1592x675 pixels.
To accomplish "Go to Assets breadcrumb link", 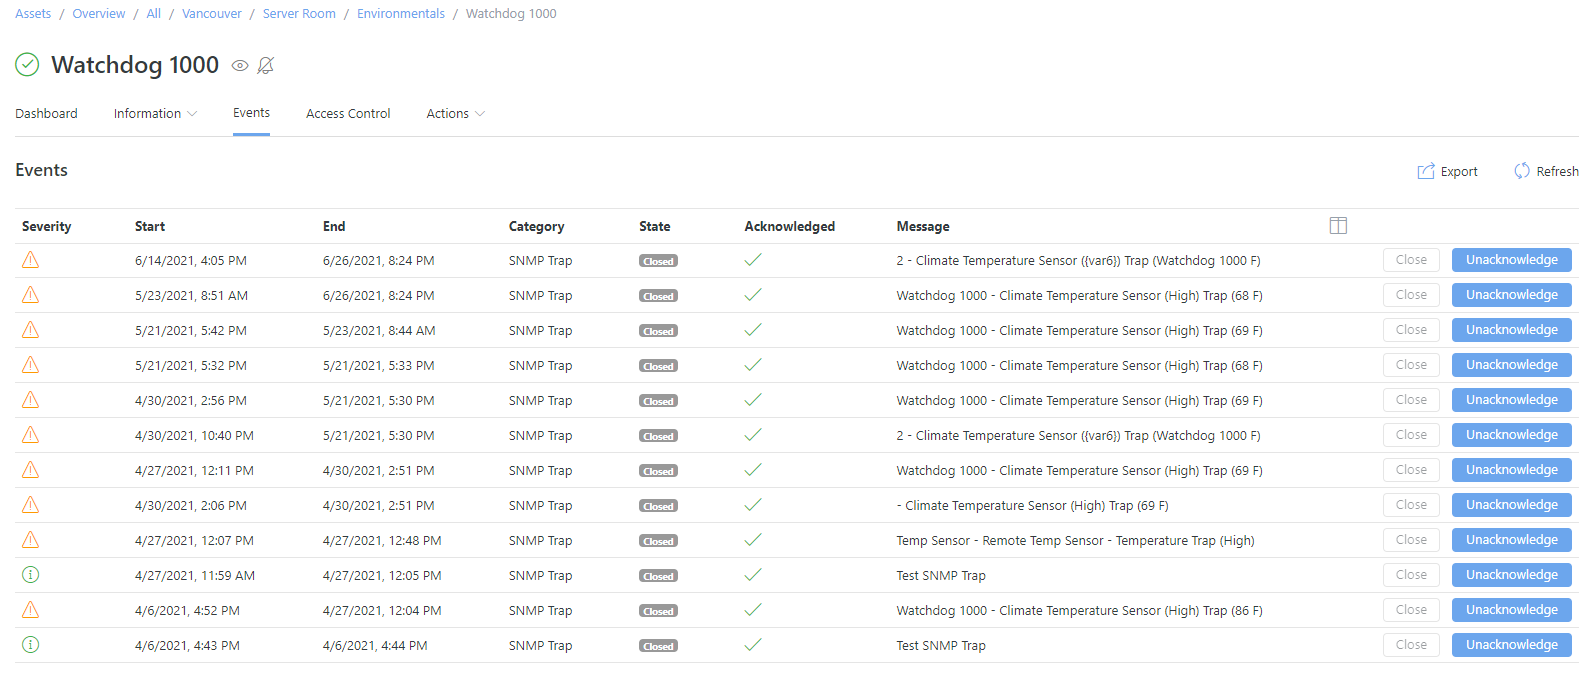I will coord(33,14).
